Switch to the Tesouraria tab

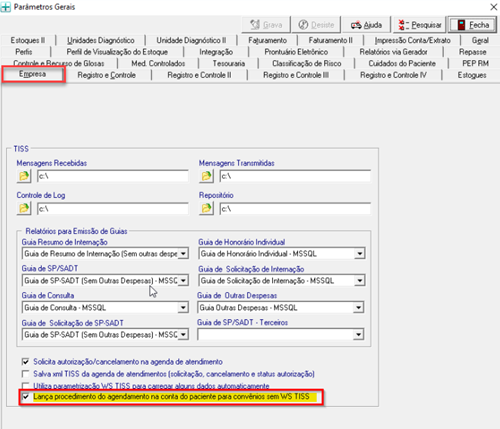pyautogui.click(x=229, y=63)
